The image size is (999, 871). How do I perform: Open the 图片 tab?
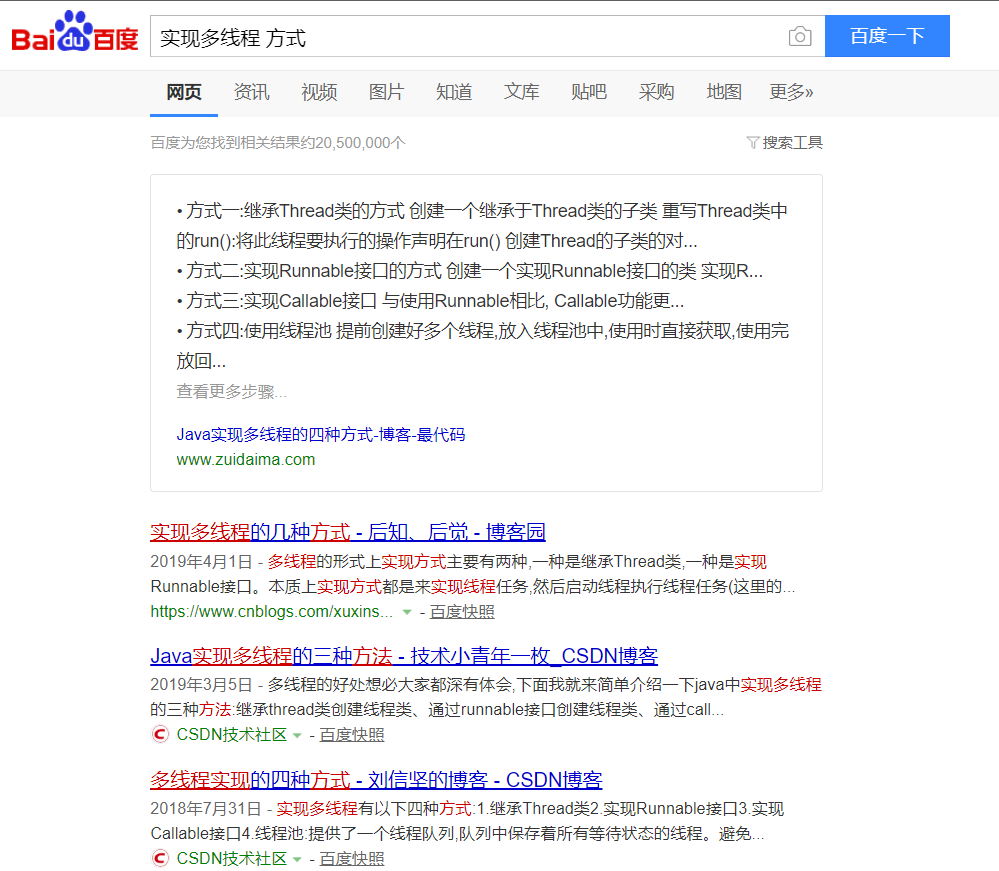tap(386, 92)
